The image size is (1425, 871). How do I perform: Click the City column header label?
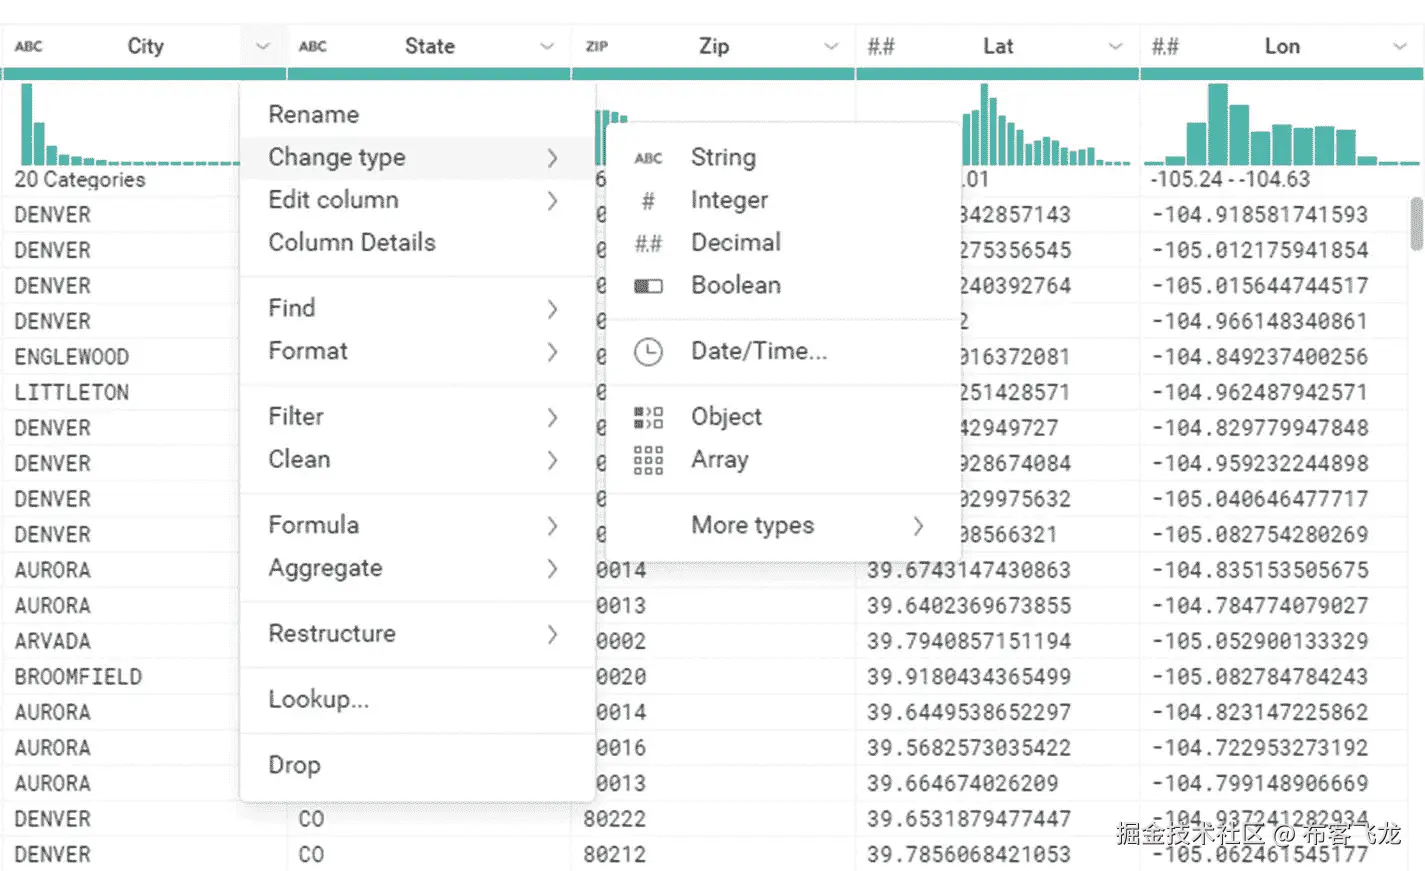pyautogui.click(x=145, y=46)
